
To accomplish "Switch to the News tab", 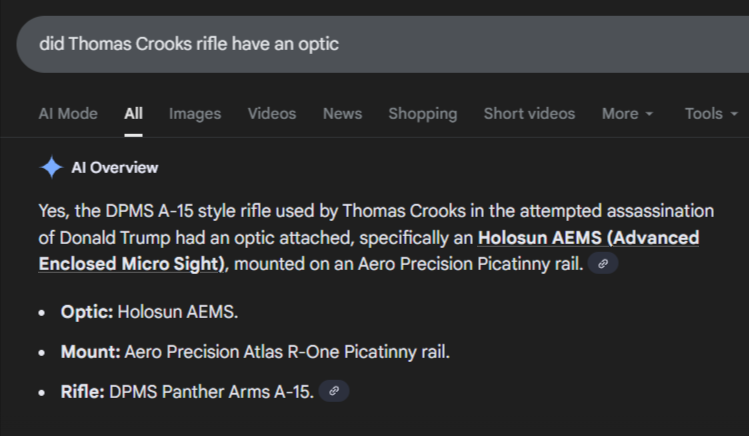I will [342, 114].
